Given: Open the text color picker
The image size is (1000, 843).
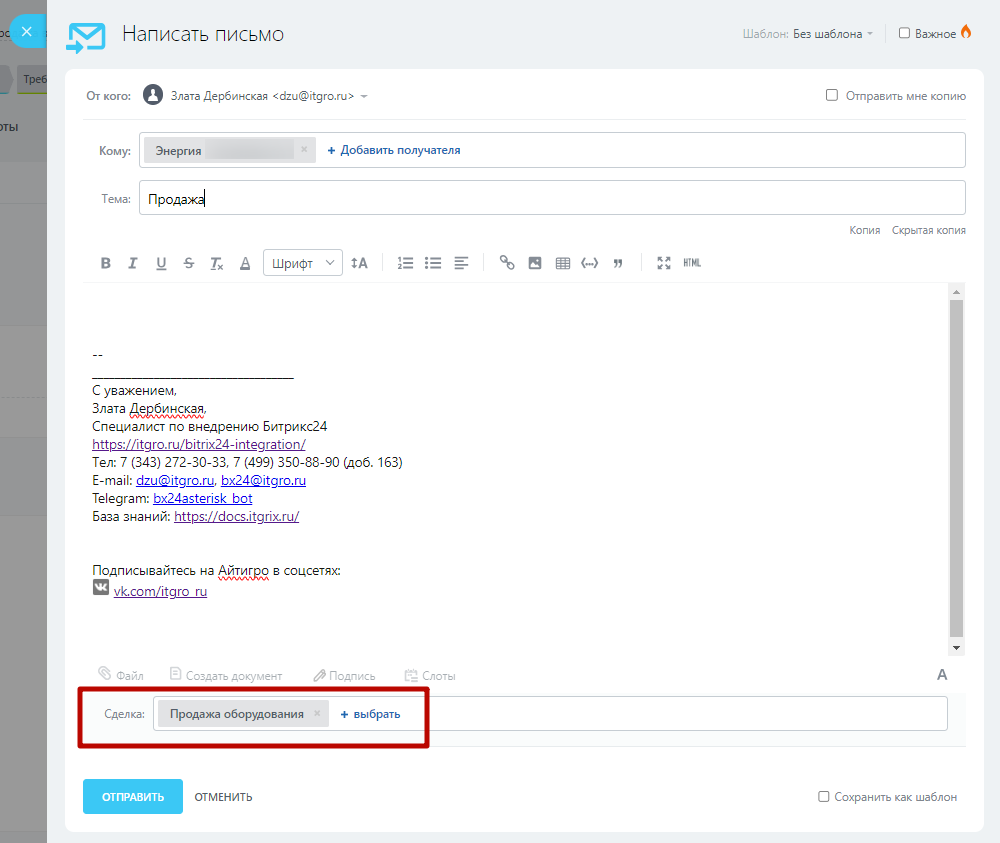Looking at the screenshot, I should [x=245, y=263].
